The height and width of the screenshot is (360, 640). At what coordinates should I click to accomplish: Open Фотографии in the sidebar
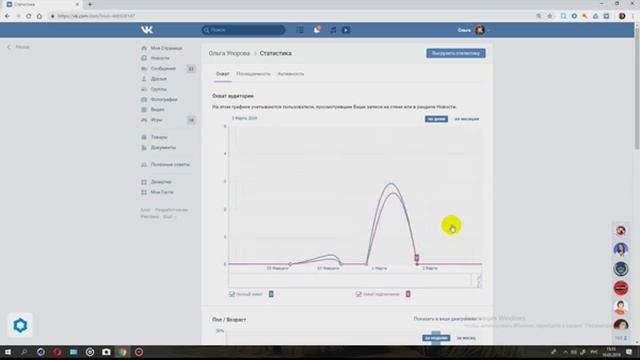(x=164, y=99)
